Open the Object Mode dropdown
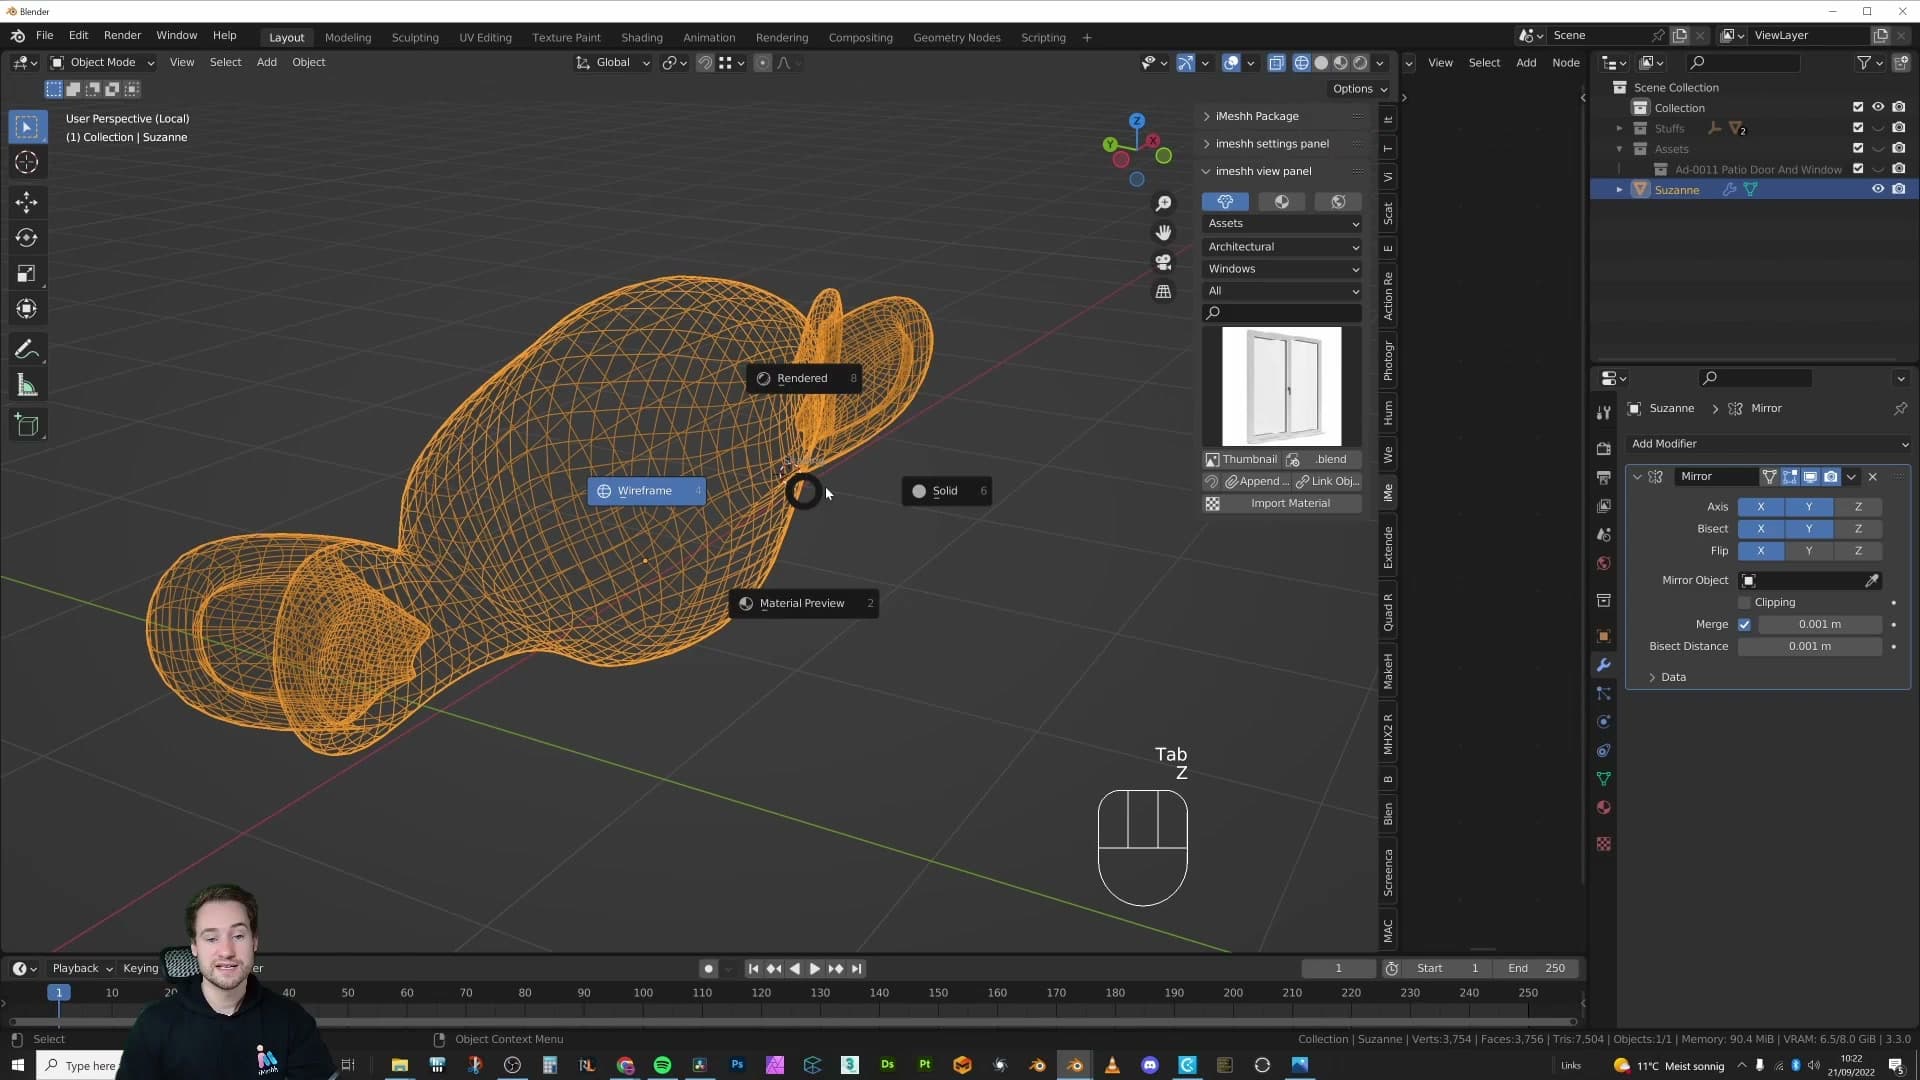This screenshot has height=1080, width=1920. point(102,62)
